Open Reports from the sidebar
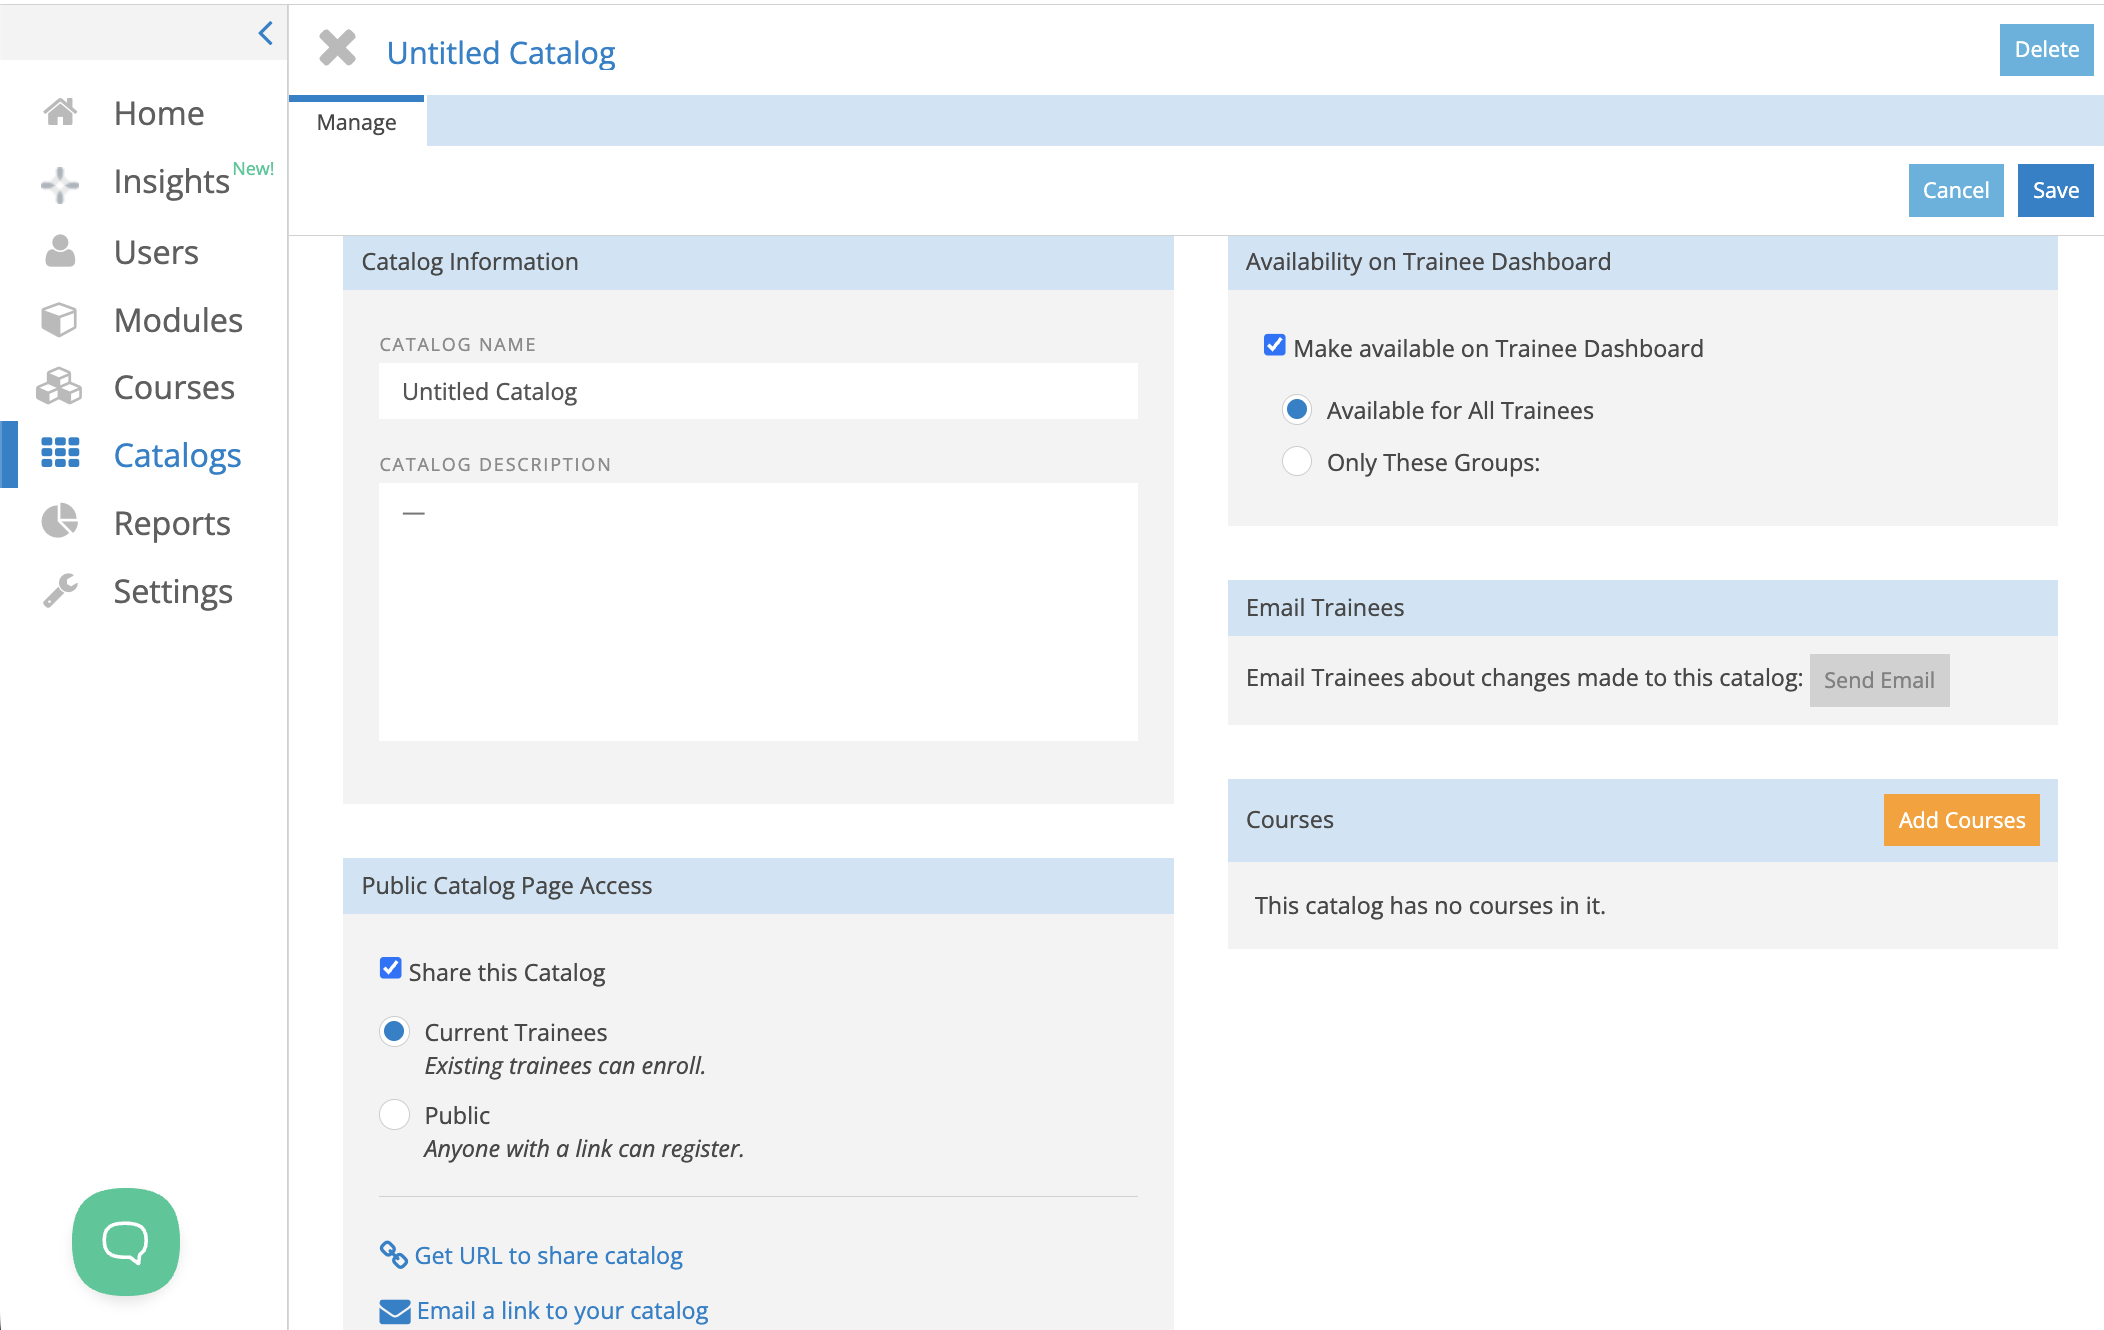The height and width of the screenshot is (1330, 2104). (x=172, y=524)
